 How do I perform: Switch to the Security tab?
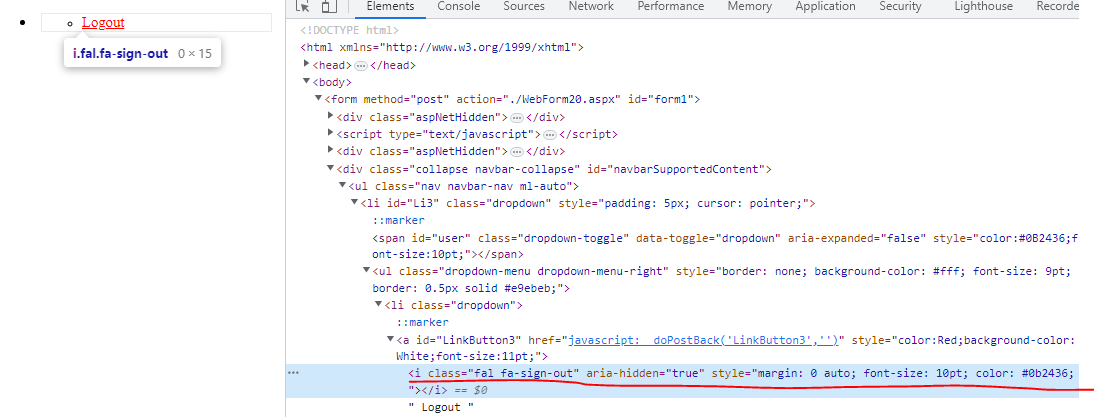point(900,6)
